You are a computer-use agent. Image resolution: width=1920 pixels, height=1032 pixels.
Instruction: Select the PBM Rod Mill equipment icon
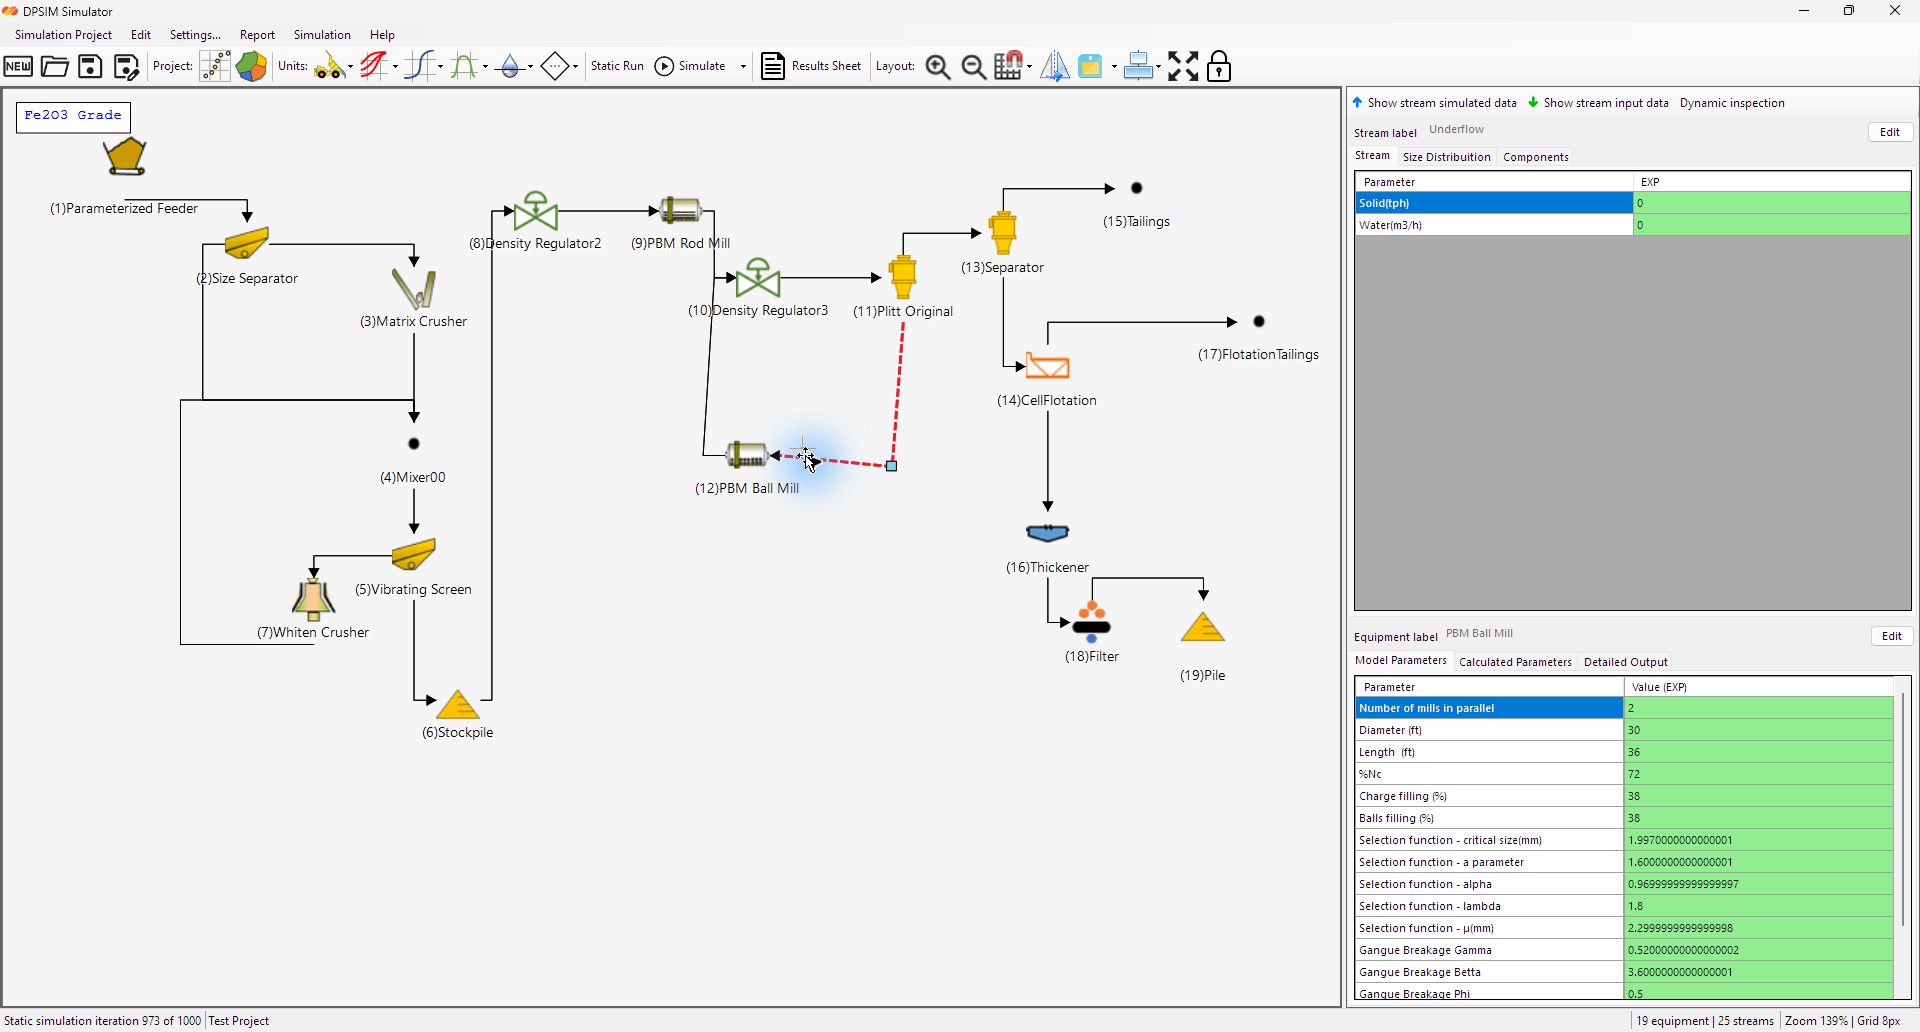coord(681,210)
